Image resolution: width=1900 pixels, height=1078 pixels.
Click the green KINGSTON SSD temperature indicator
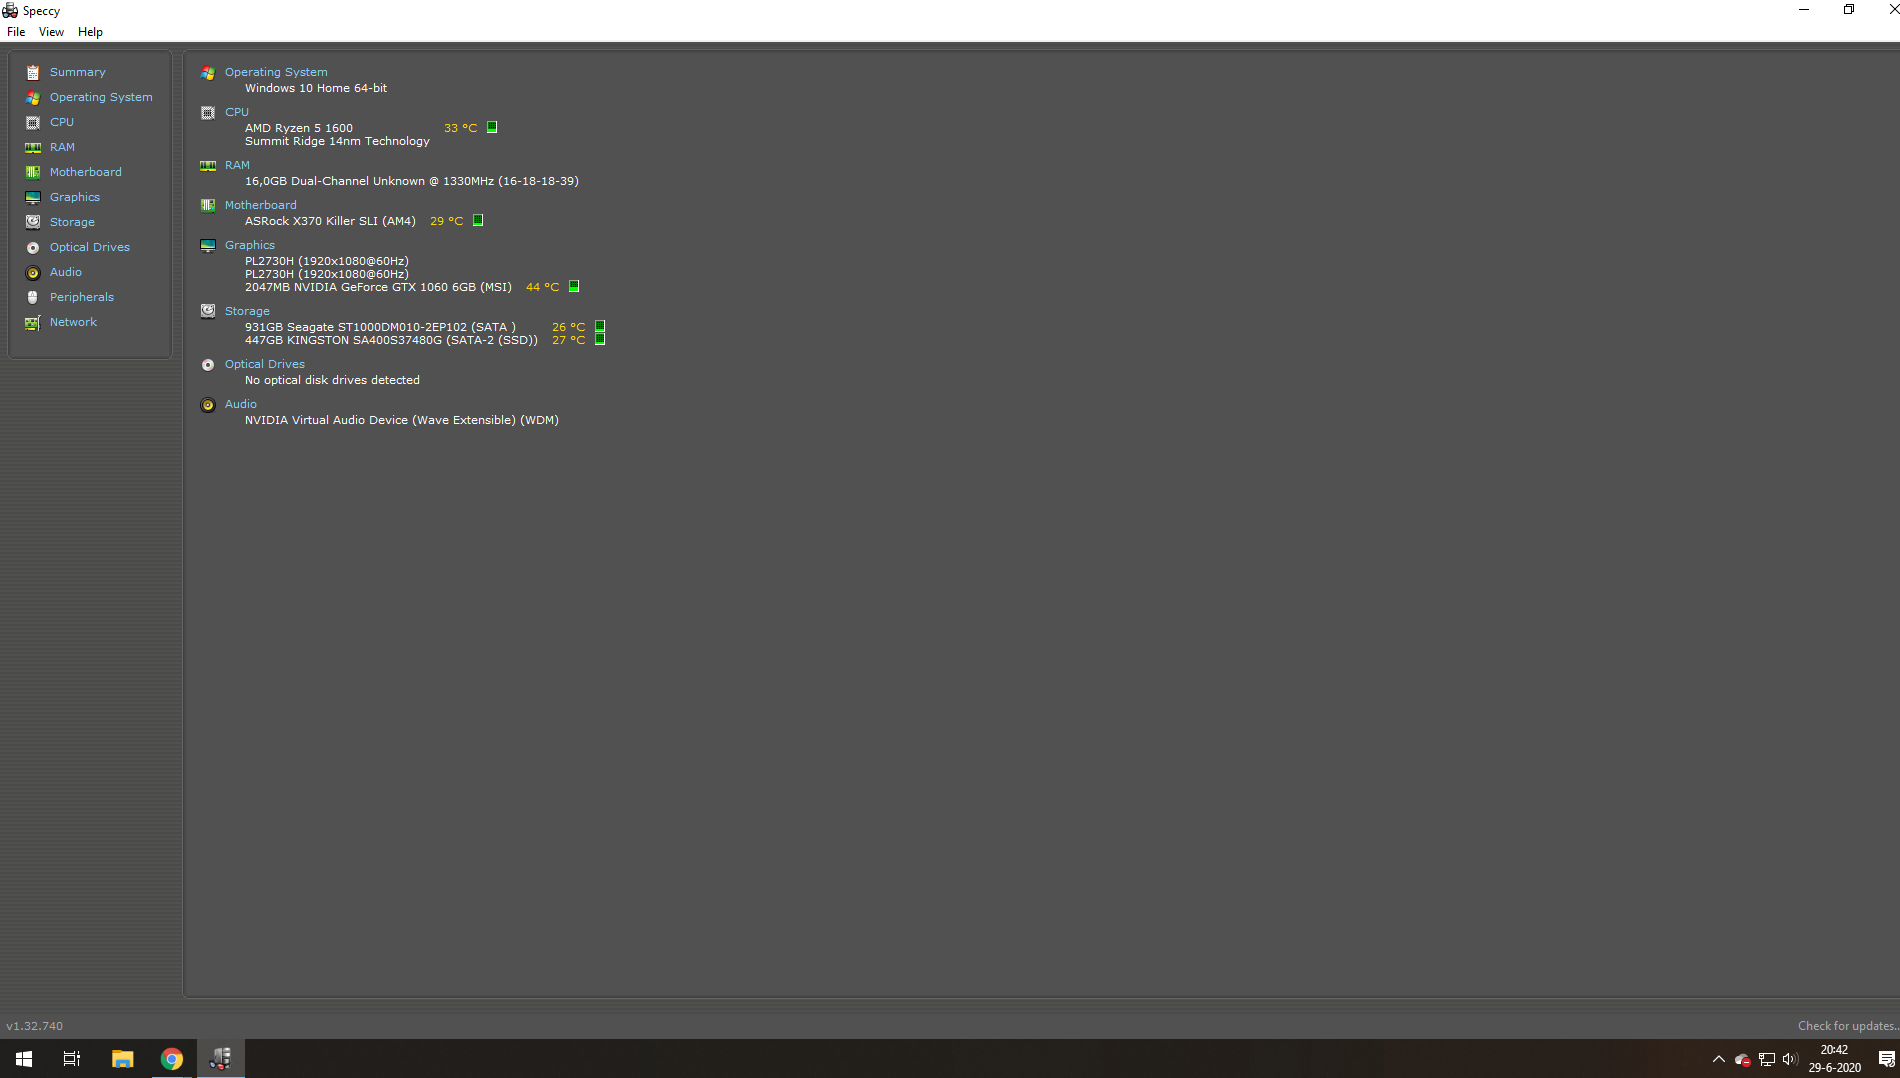[600, 339]
